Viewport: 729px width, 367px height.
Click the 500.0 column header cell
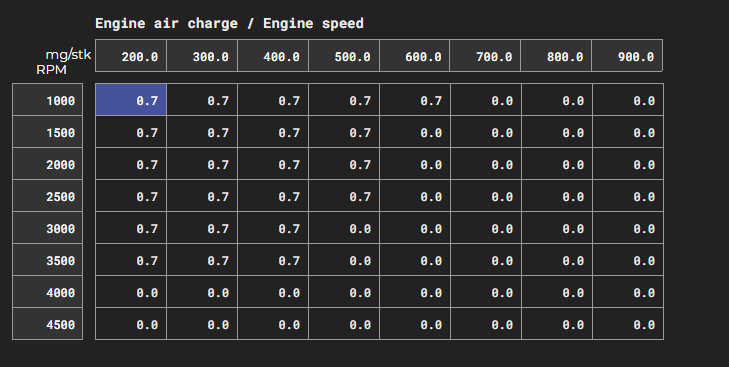point(344,56)
